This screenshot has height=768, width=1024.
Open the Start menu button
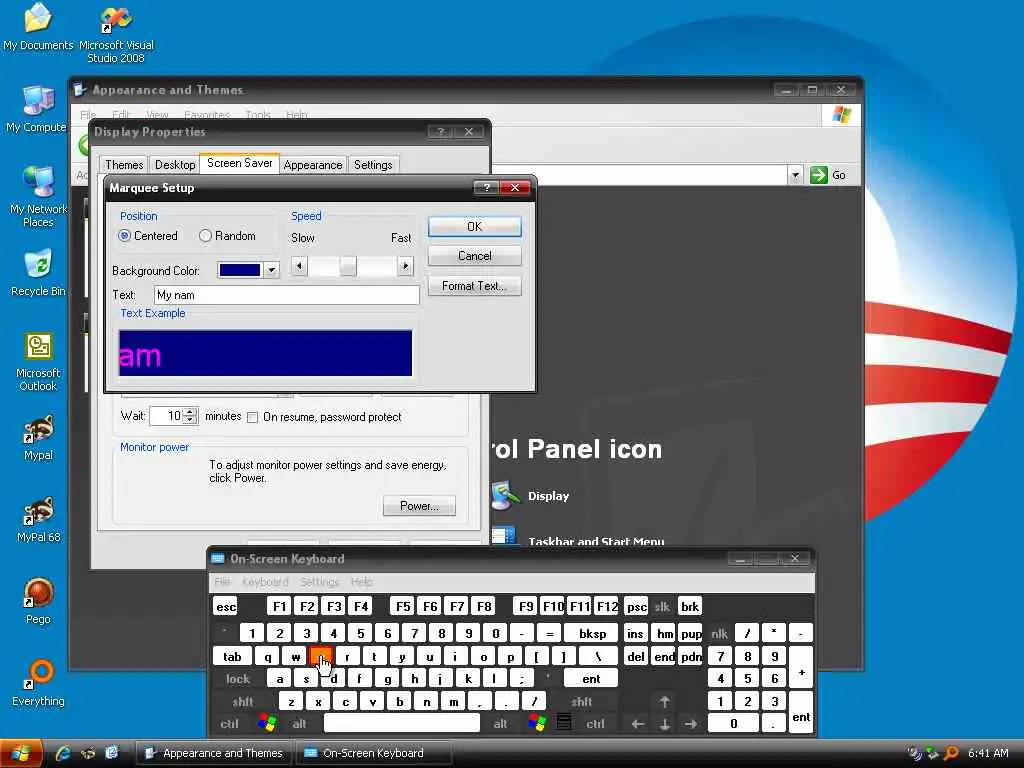(x=21, y=754)
